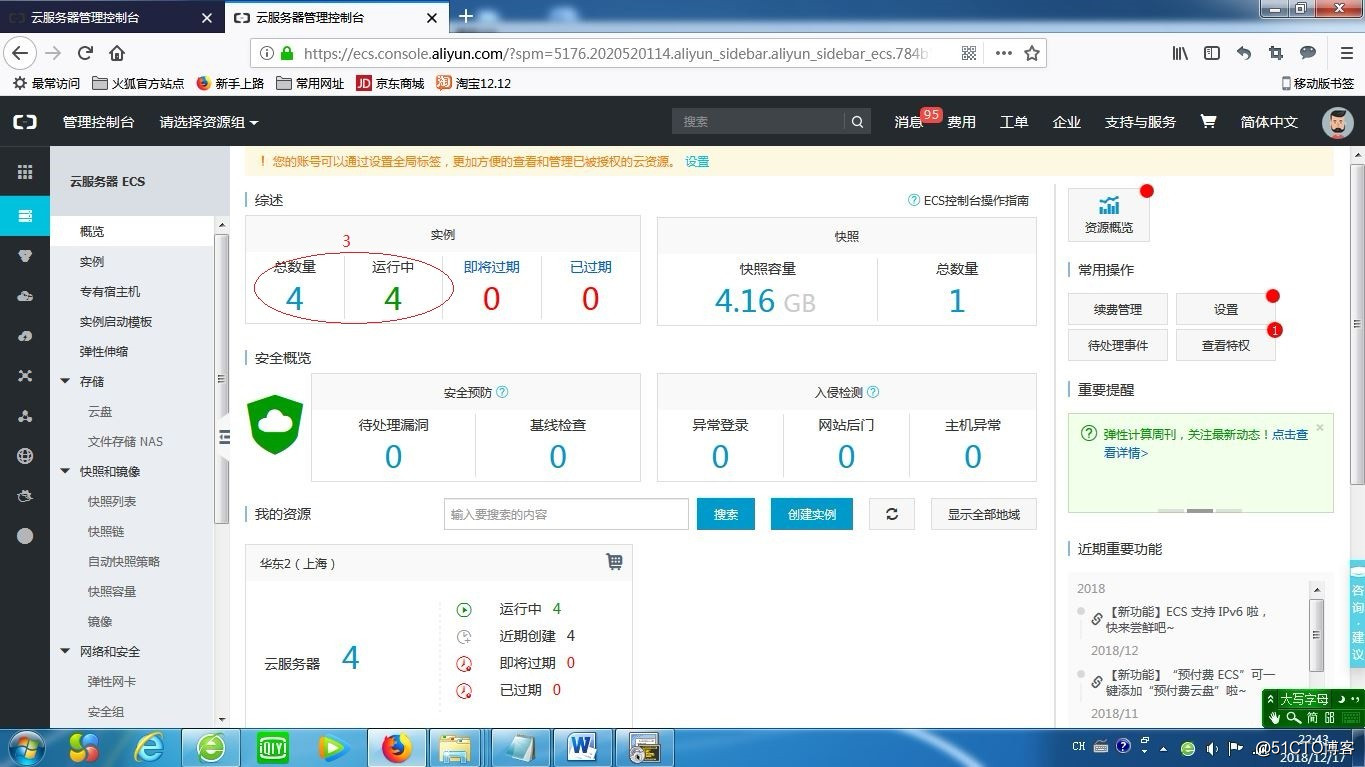1365x767 pixels.
Task: Click the cart icon in 华东2 card
Action: pos(614,562)
